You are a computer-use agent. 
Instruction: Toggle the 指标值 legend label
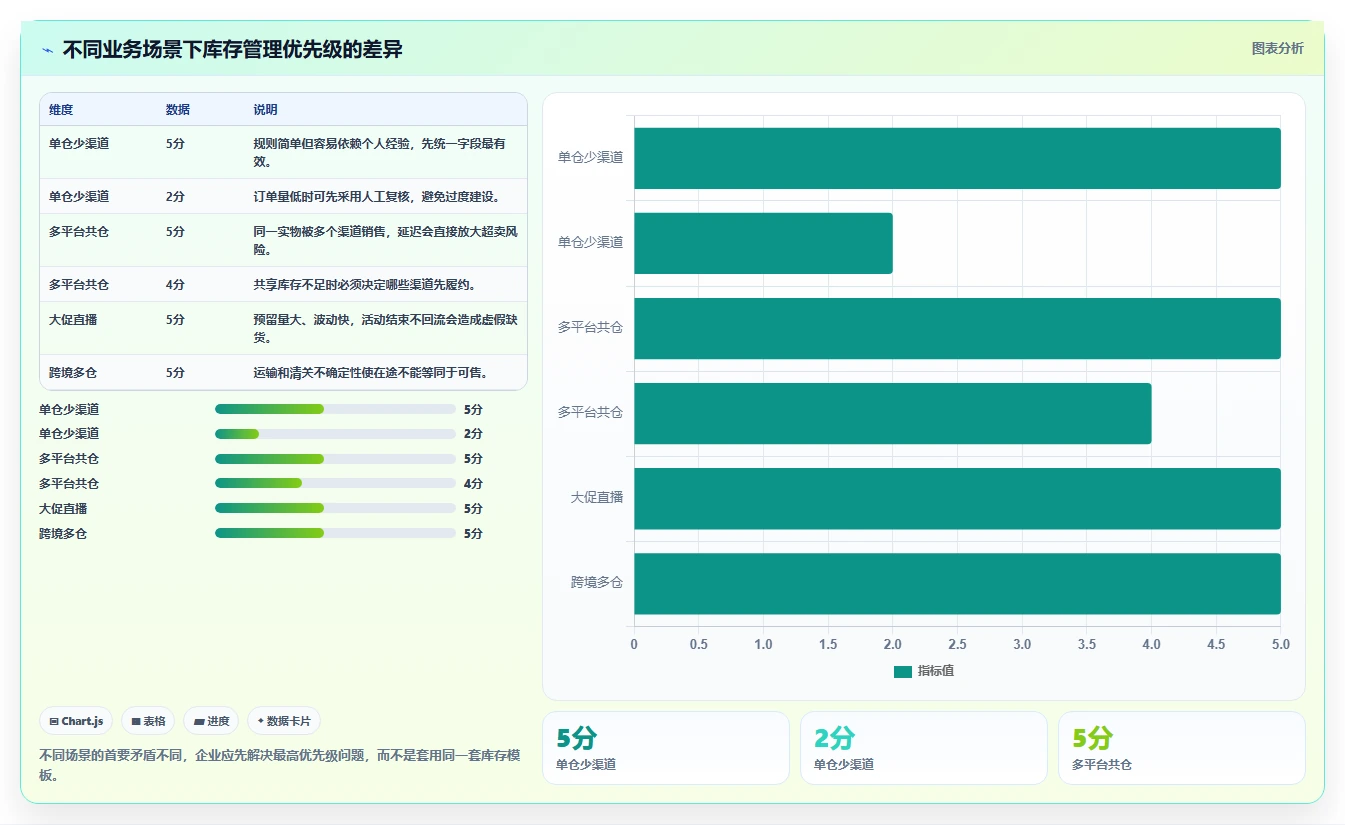click(936, 671)
